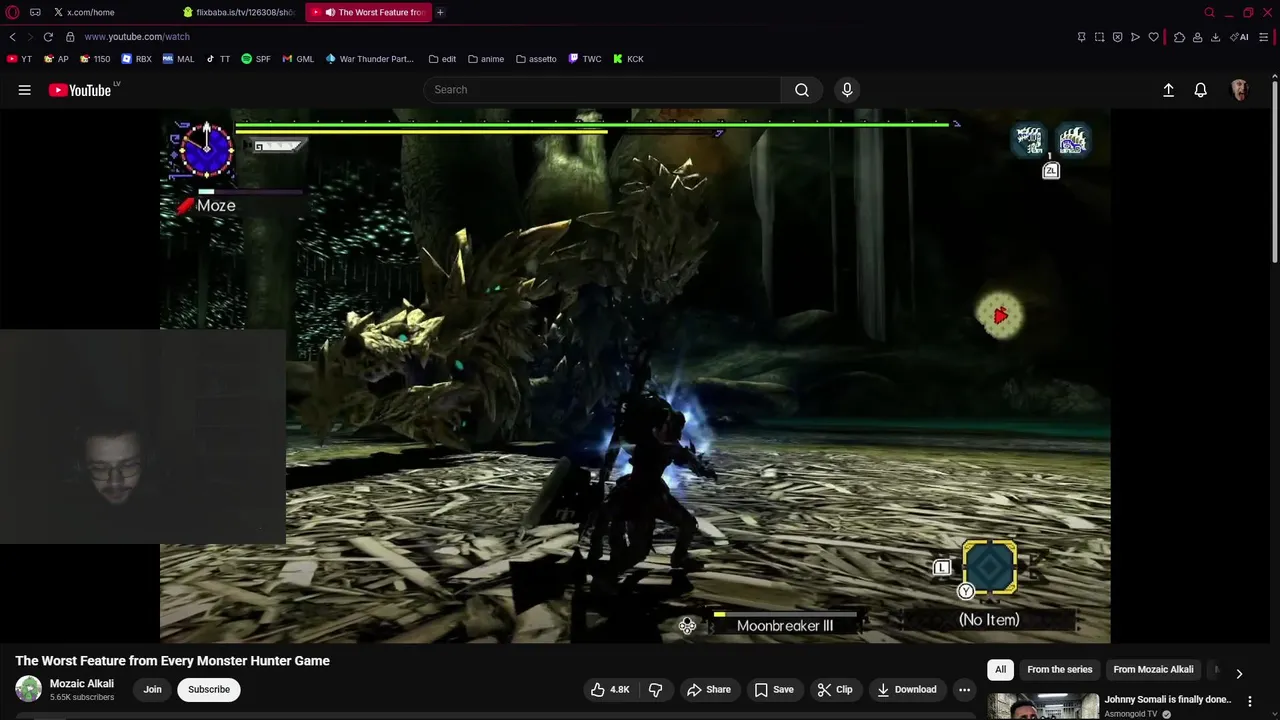Go back to the previous page
The image size is (1280, 720).
[13, 37]
